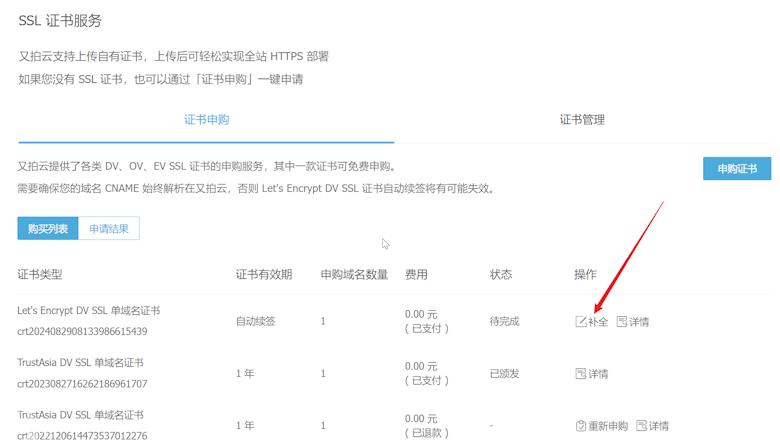Screen dimensions: 780x448
Task: Click the 证书类型 column header
Action: pyautogui.click(x=40, y=274)
